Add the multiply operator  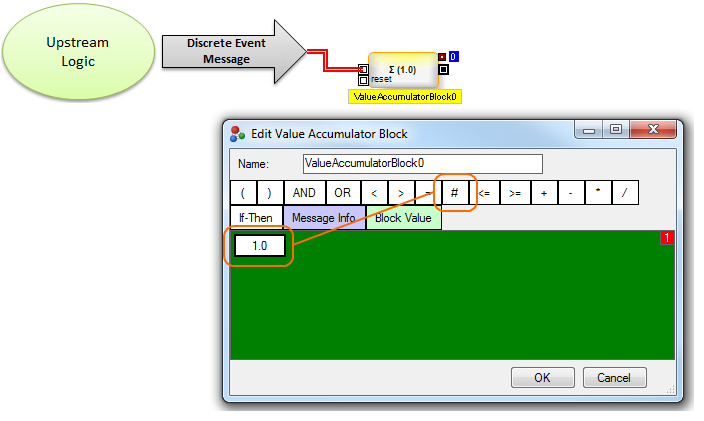598,193
